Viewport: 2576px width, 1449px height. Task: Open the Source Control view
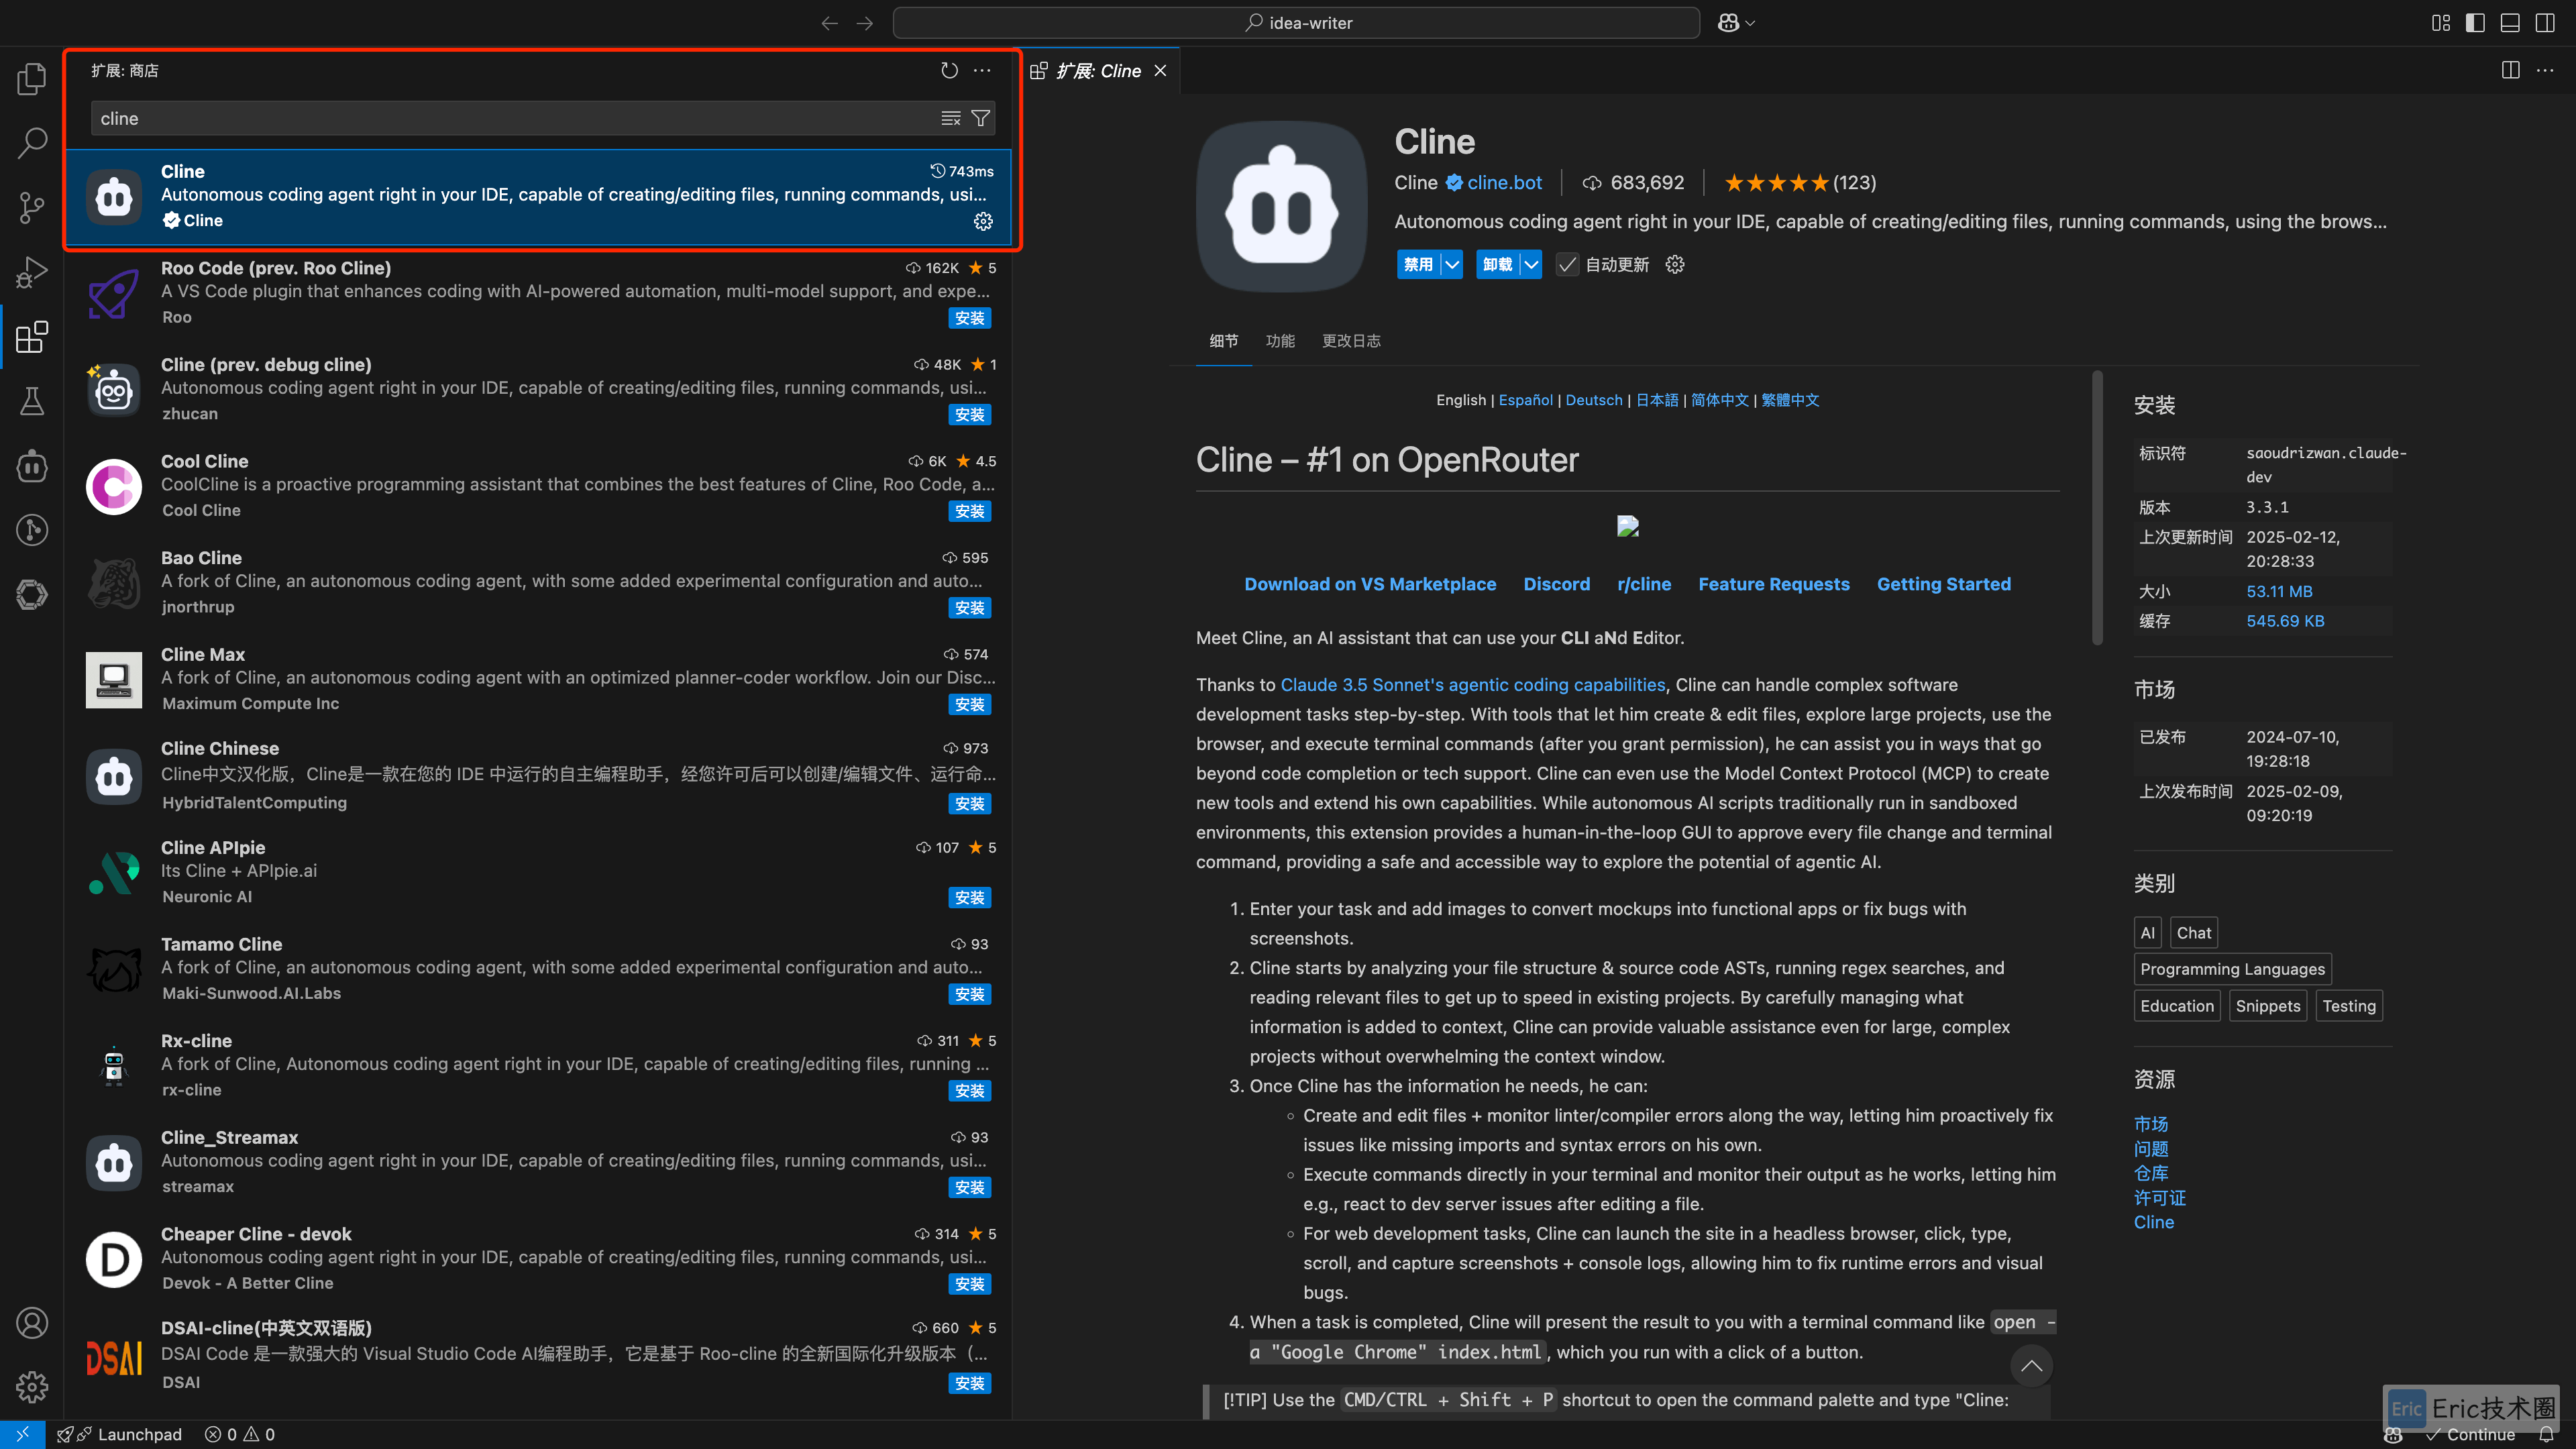point(32,207)
